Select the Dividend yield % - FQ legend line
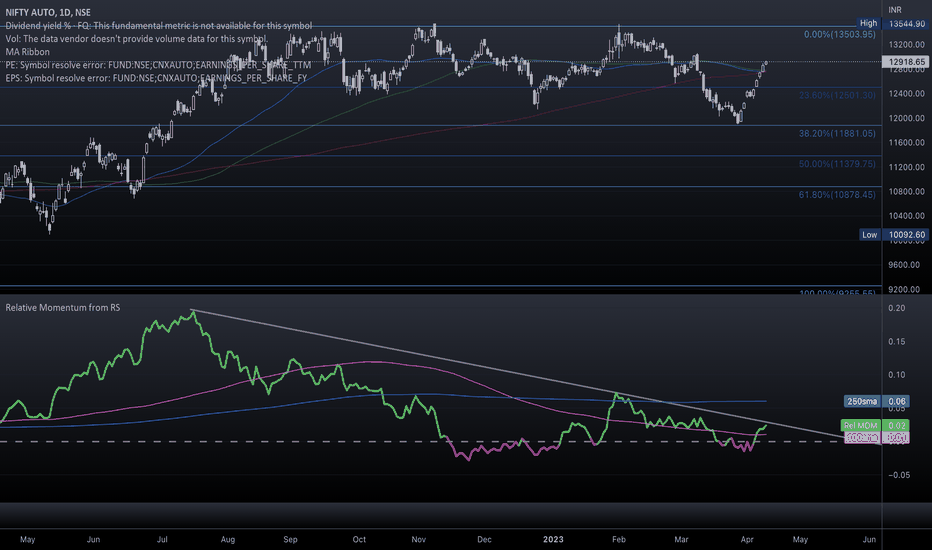 (x=159, y=26)
